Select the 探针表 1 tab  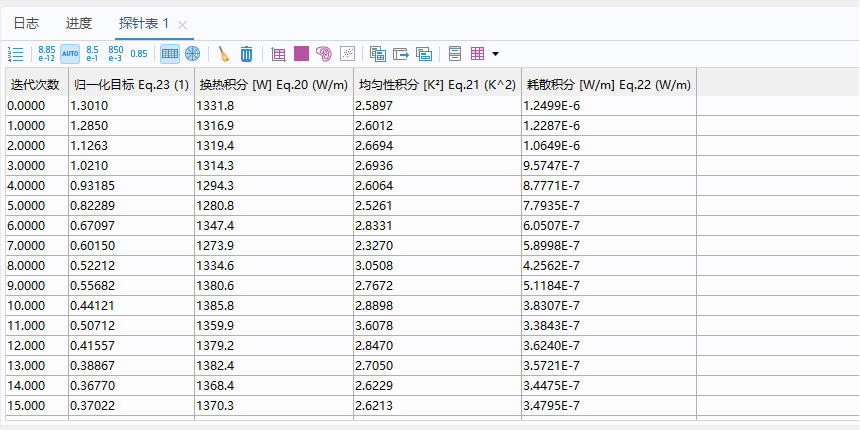point(144,24)
